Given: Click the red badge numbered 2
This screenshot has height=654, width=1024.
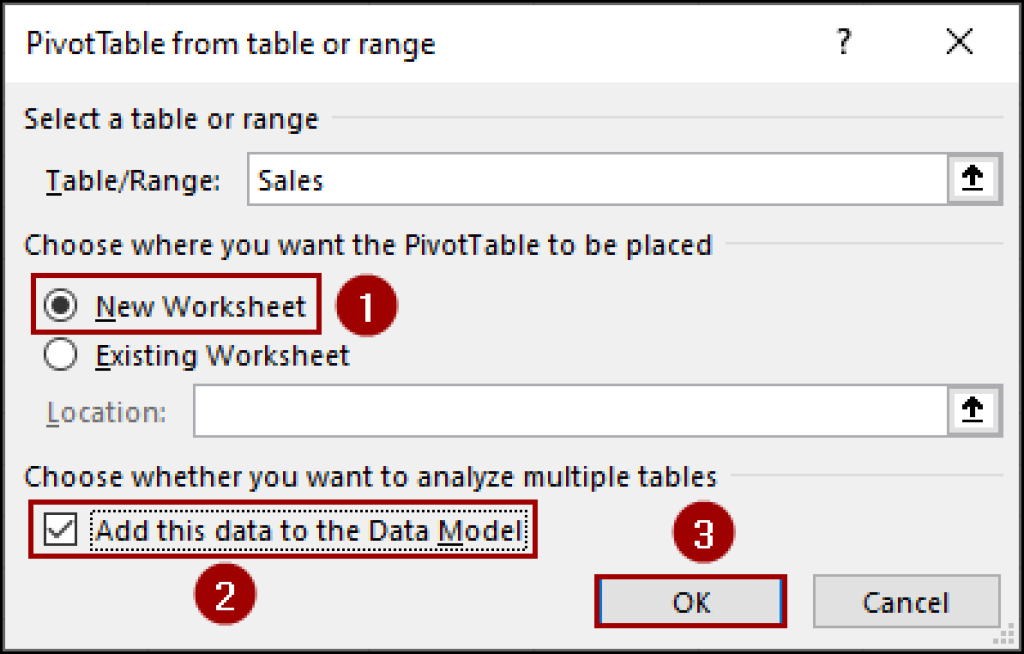Looking at the screenshot, I should point(225,593).
